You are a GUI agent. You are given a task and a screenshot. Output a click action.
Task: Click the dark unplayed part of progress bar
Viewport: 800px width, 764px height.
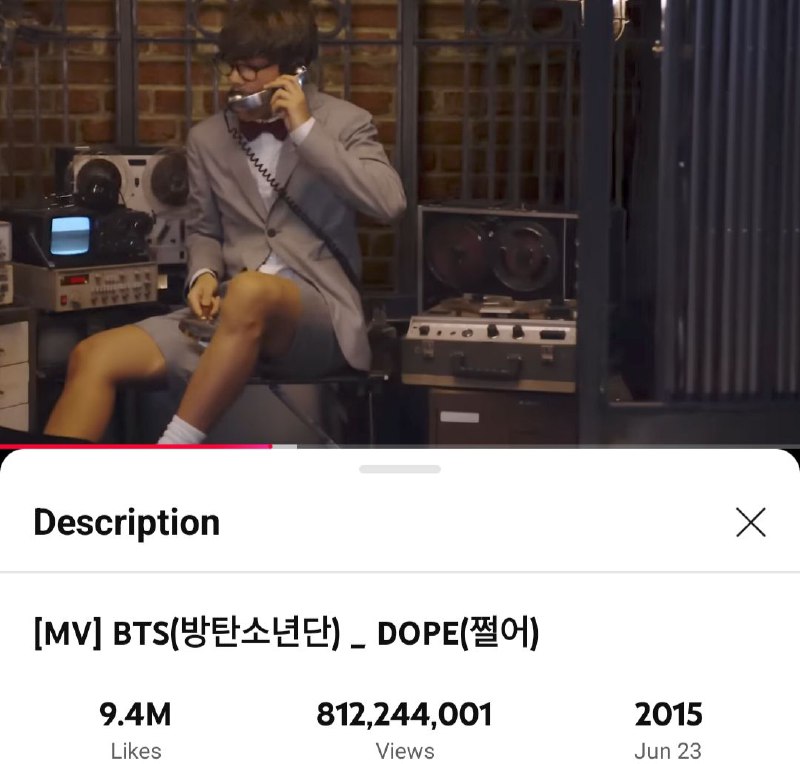[548, 446]
